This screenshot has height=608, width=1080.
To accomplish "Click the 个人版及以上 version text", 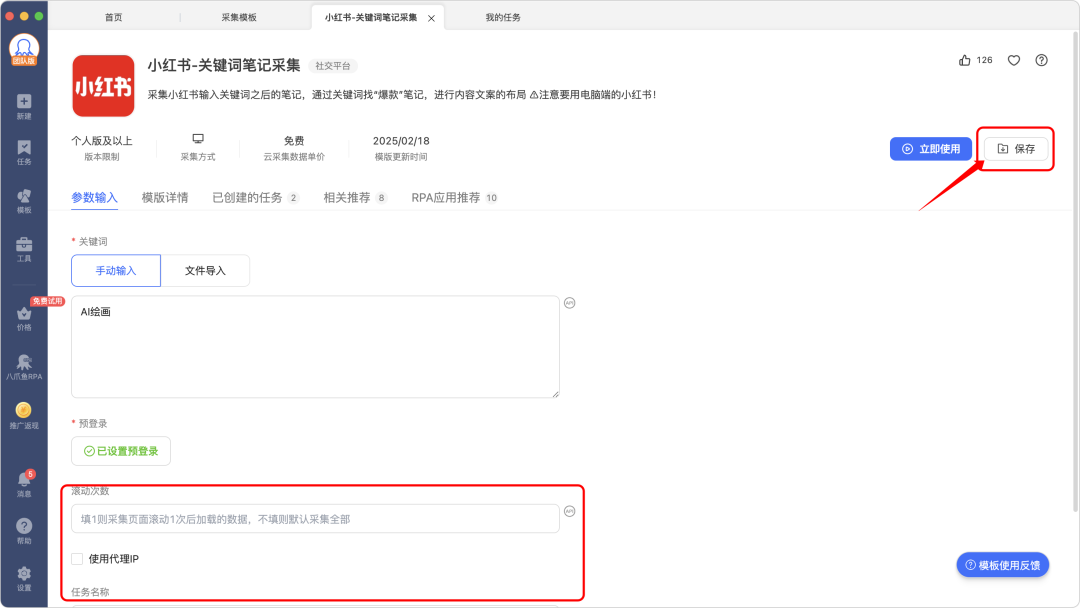I will (102, 140).
